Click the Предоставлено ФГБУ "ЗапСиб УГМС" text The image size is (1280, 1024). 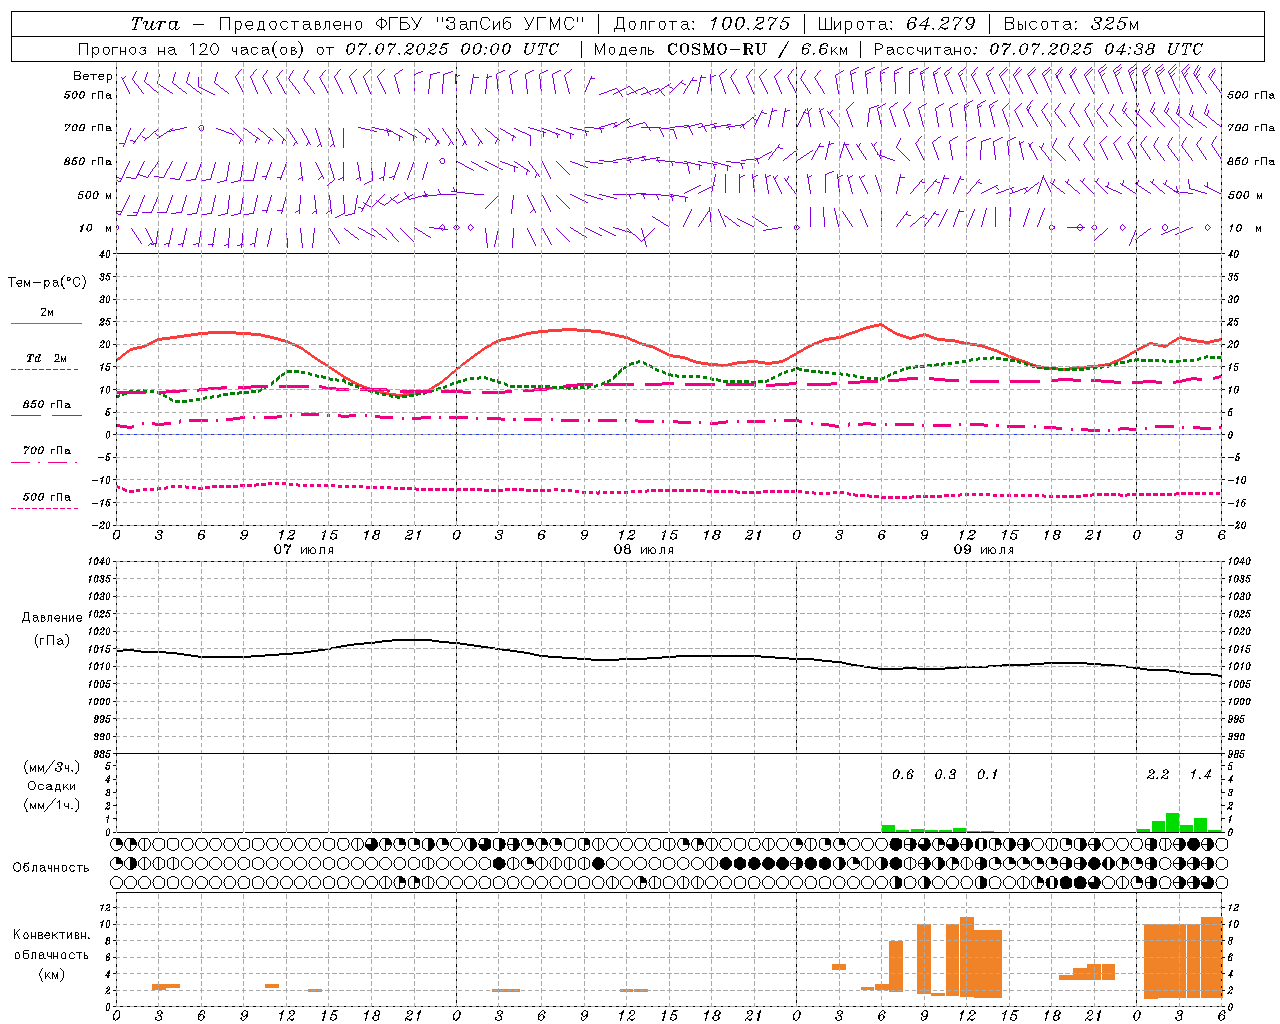[x=401, y=24]
